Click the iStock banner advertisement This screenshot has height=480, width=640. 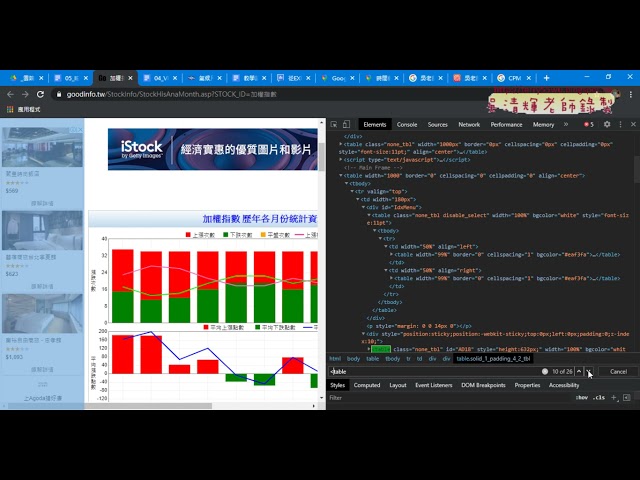213,149
